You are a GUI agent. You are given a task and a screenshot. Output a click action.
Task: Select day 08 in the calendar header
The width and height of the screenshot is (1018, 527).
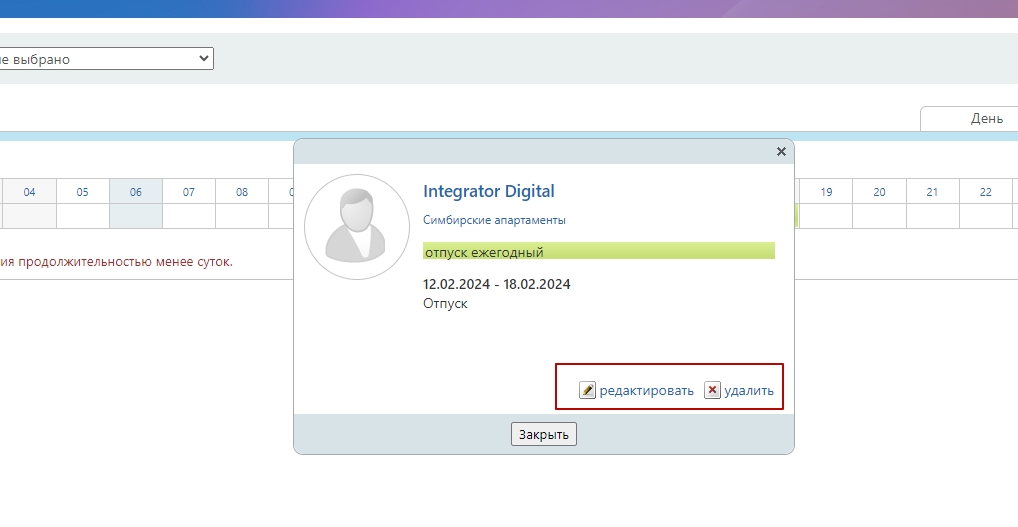pos(241,192)
